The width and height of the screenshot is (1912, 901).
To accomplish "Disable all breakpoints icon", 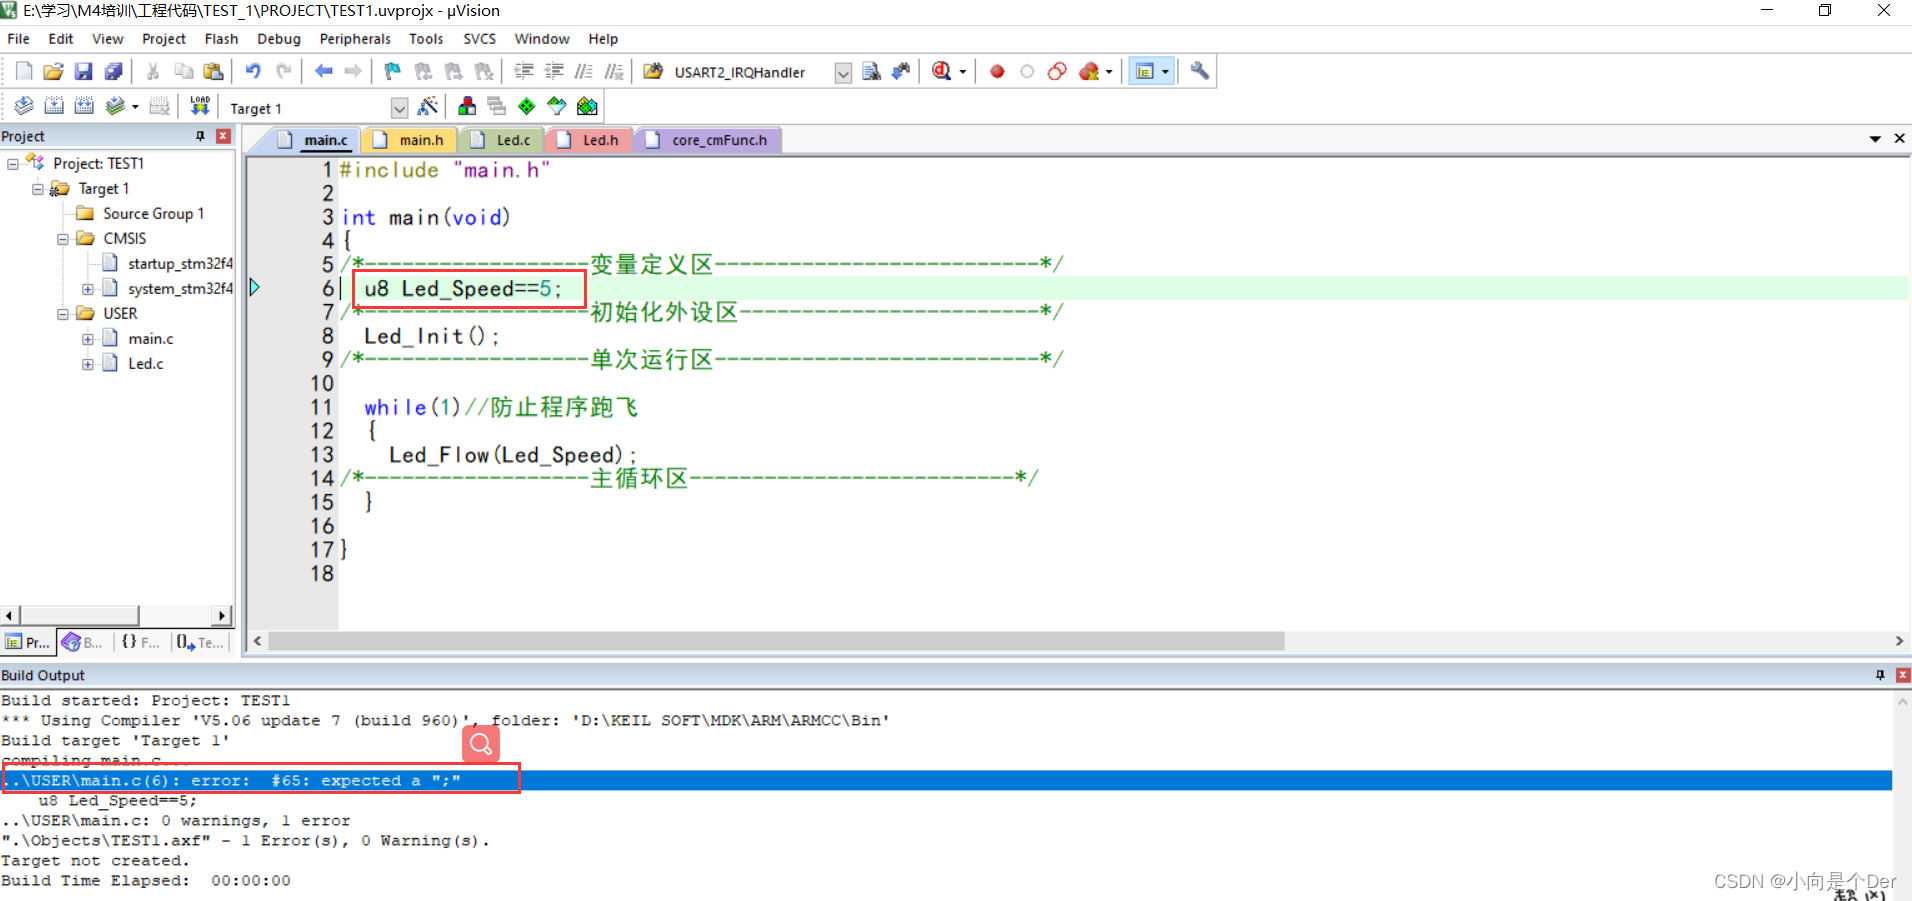I will [1057, 71].
